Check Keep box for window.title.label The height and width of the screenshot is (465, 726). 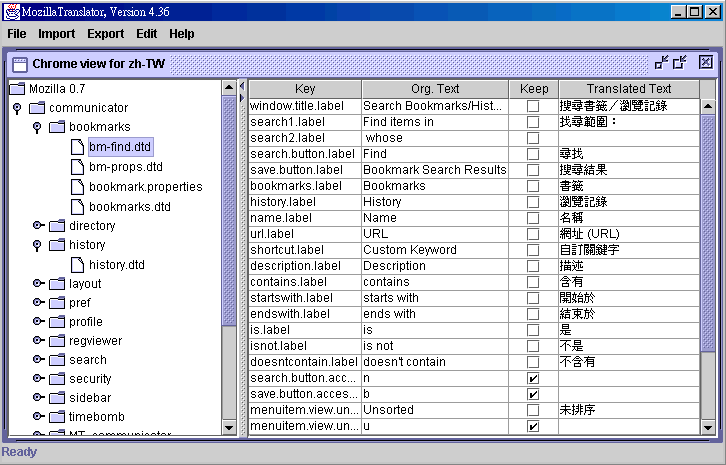tap(533, 106)
